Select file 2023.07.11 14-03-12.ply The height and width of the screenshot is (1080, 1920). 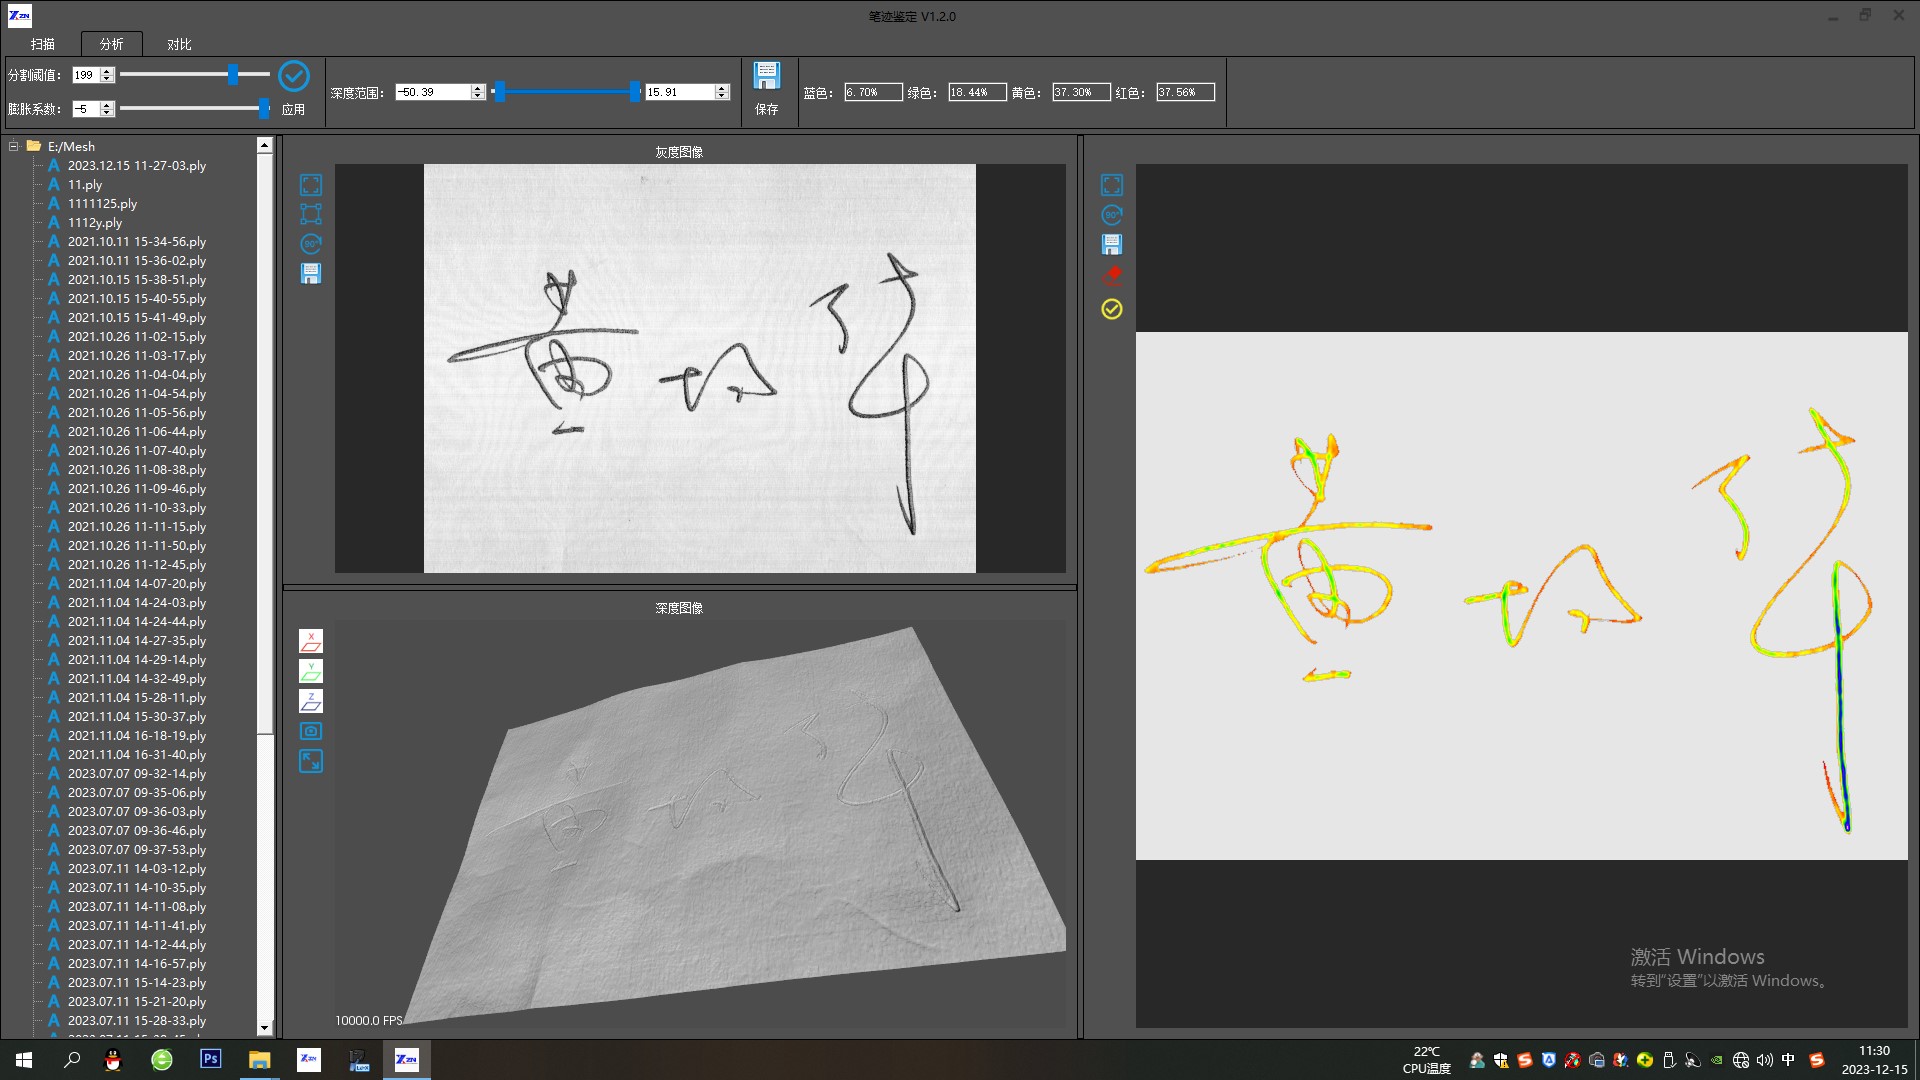(137, 869)
